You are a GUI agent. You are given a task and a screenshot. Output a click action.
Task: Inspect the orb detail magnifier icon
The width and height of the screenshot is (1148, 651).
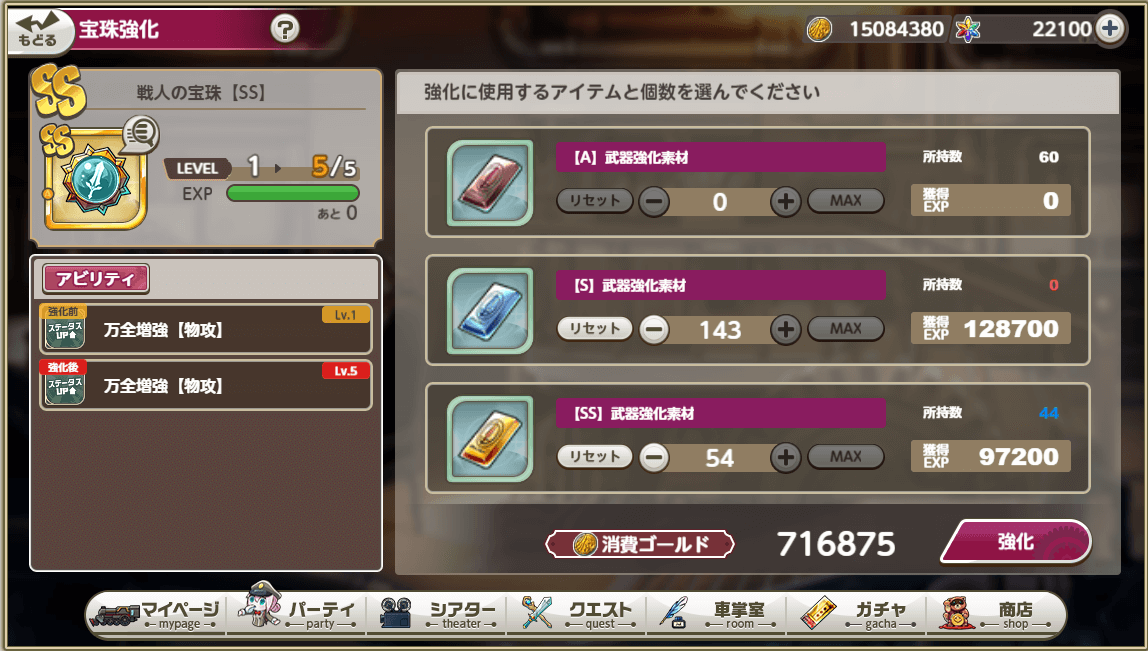140,135
